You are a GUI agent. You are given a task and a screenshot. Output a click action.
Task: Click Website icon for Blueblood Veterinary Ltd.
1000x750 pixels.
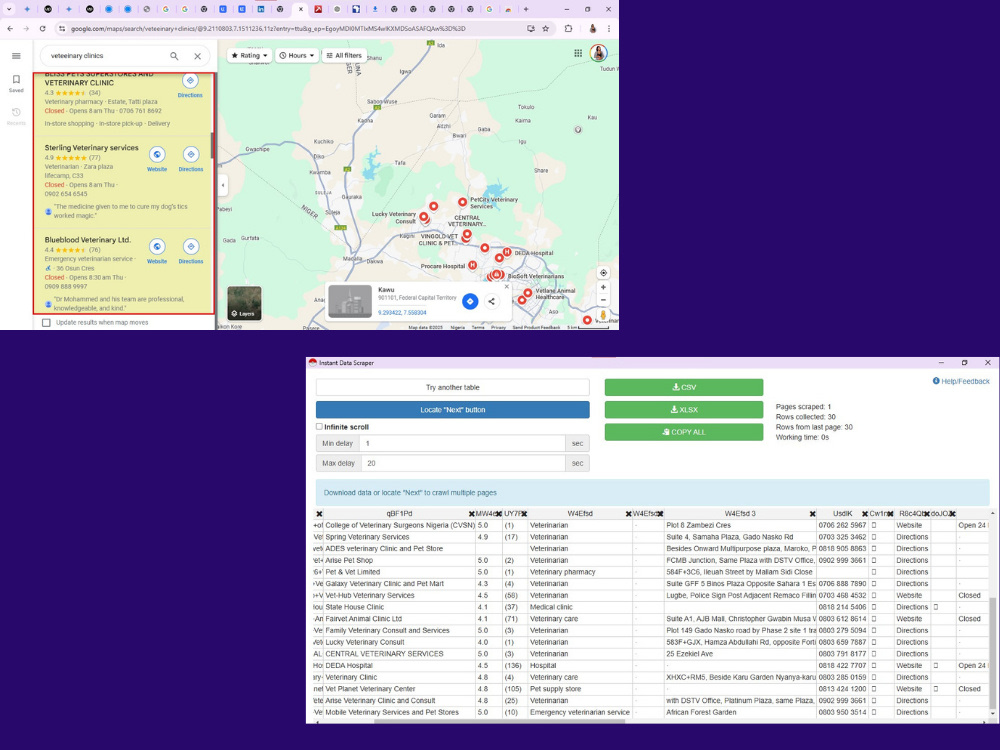point(157,246)
